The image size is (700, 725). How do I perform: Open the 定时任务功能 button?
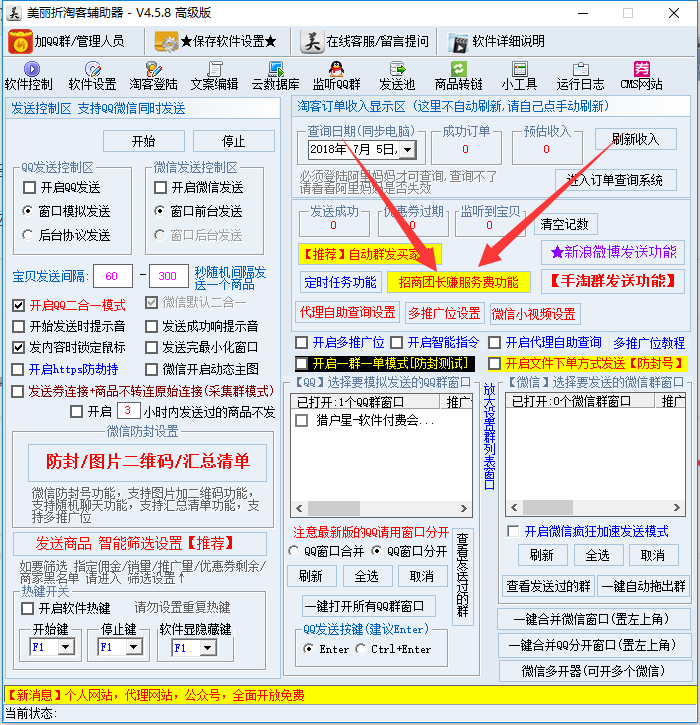341,282
